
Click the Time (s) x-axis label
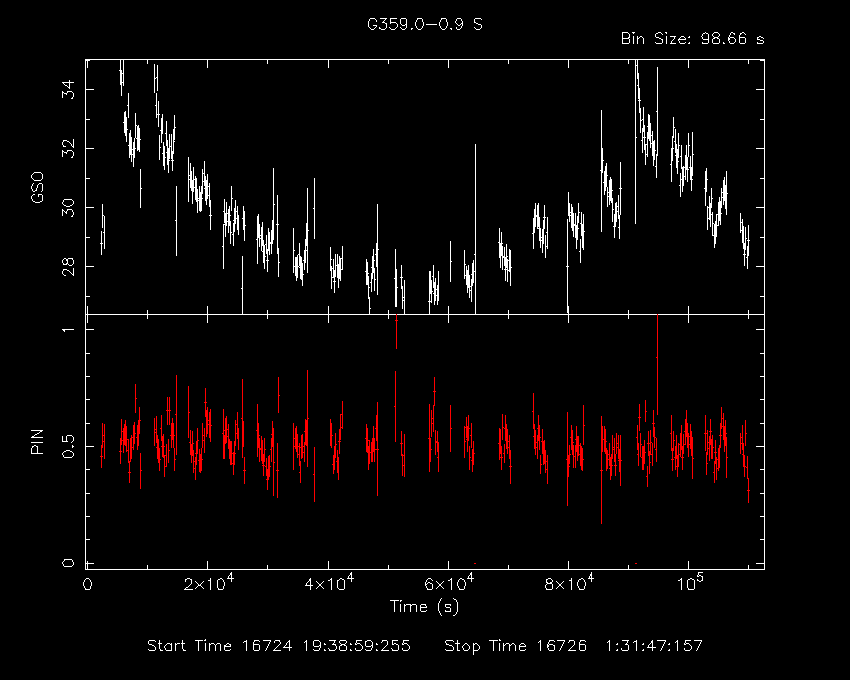[x=424, y=606]
